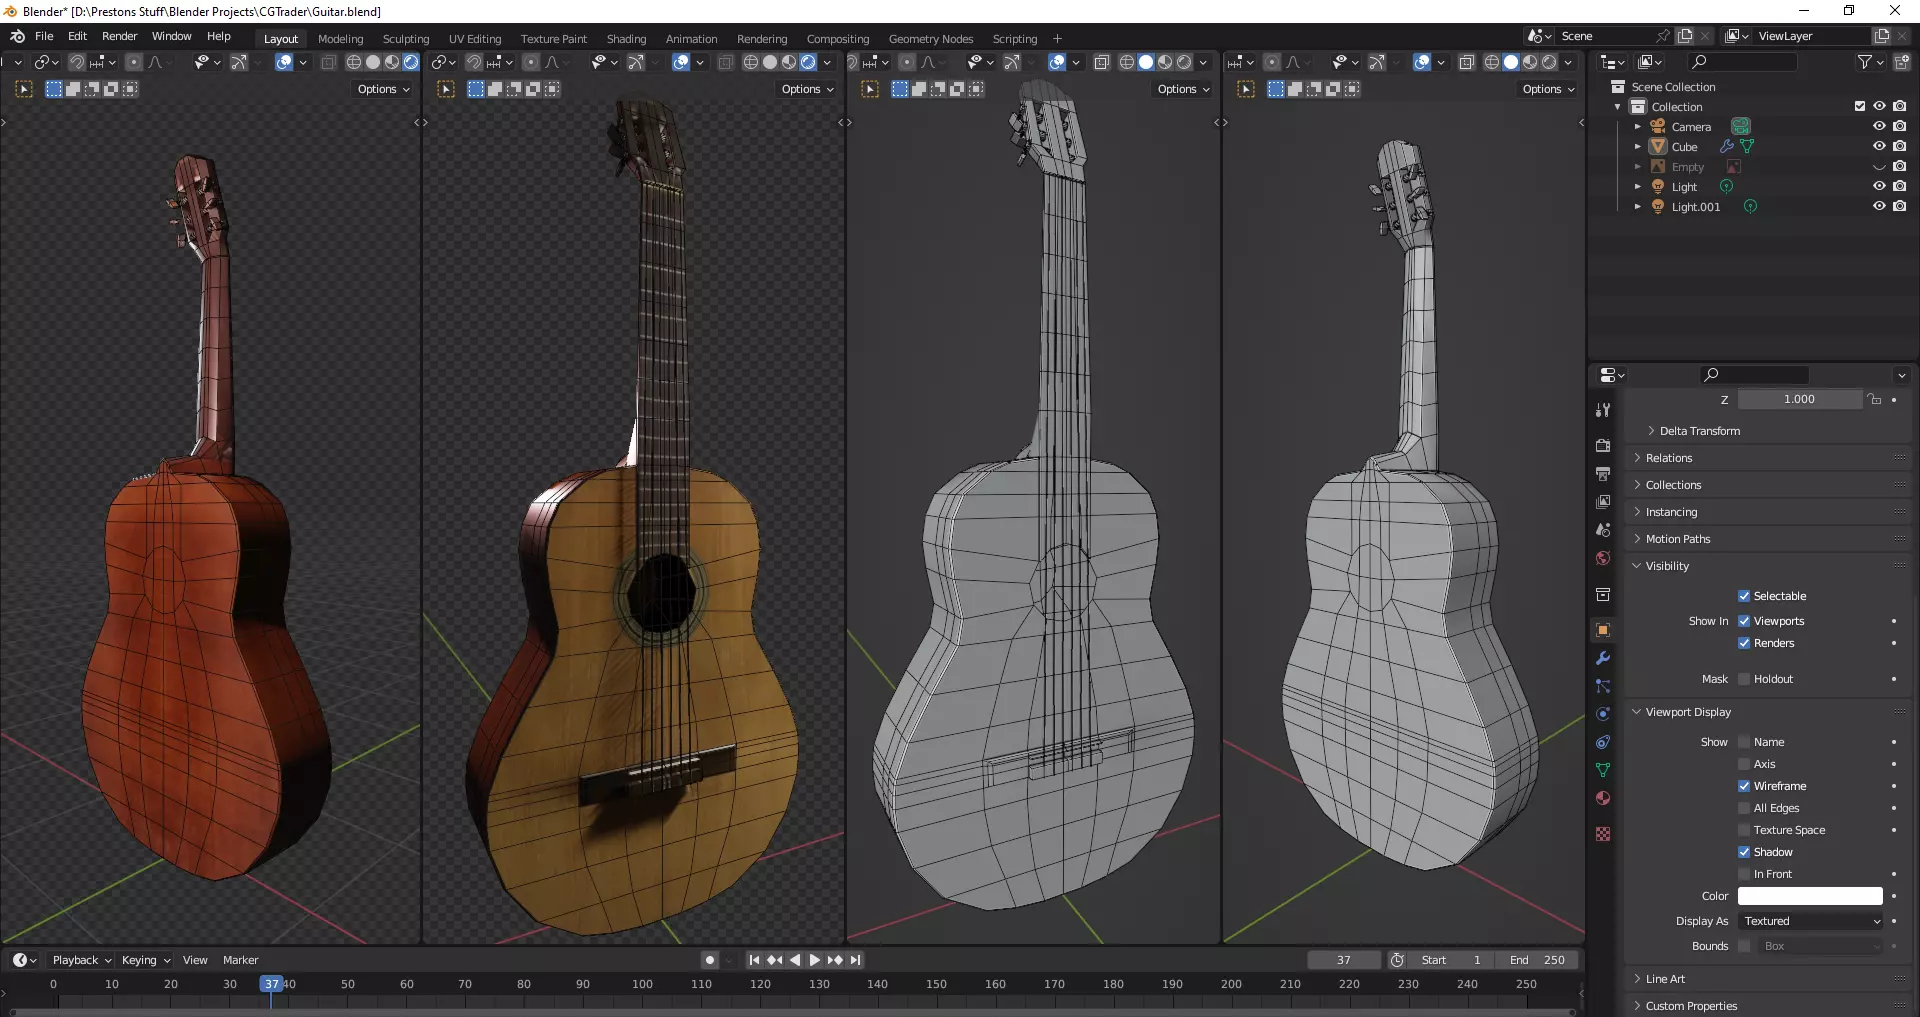Open the Object Constraints properties tab
The image size is (1920, 1017).
point(1603,742)
